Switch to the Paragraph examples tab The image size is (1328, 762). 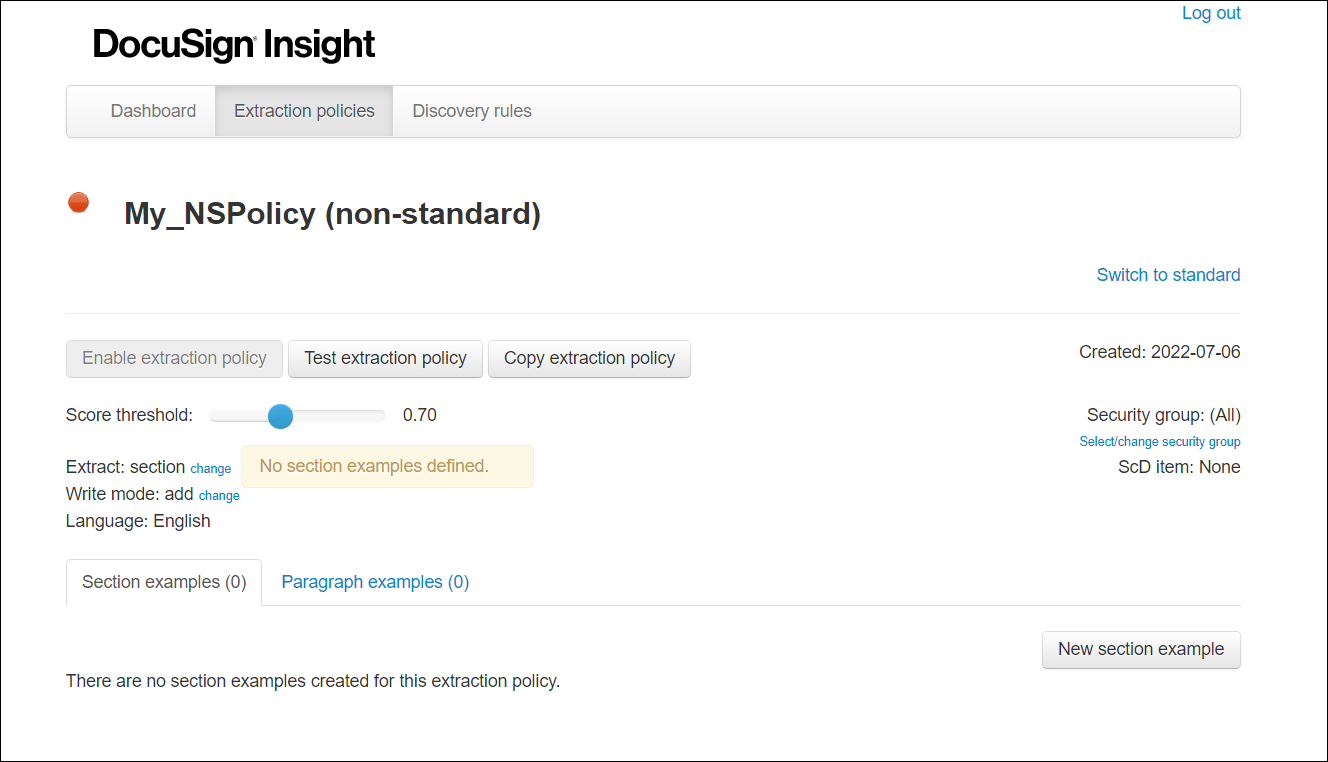[374, 581]
